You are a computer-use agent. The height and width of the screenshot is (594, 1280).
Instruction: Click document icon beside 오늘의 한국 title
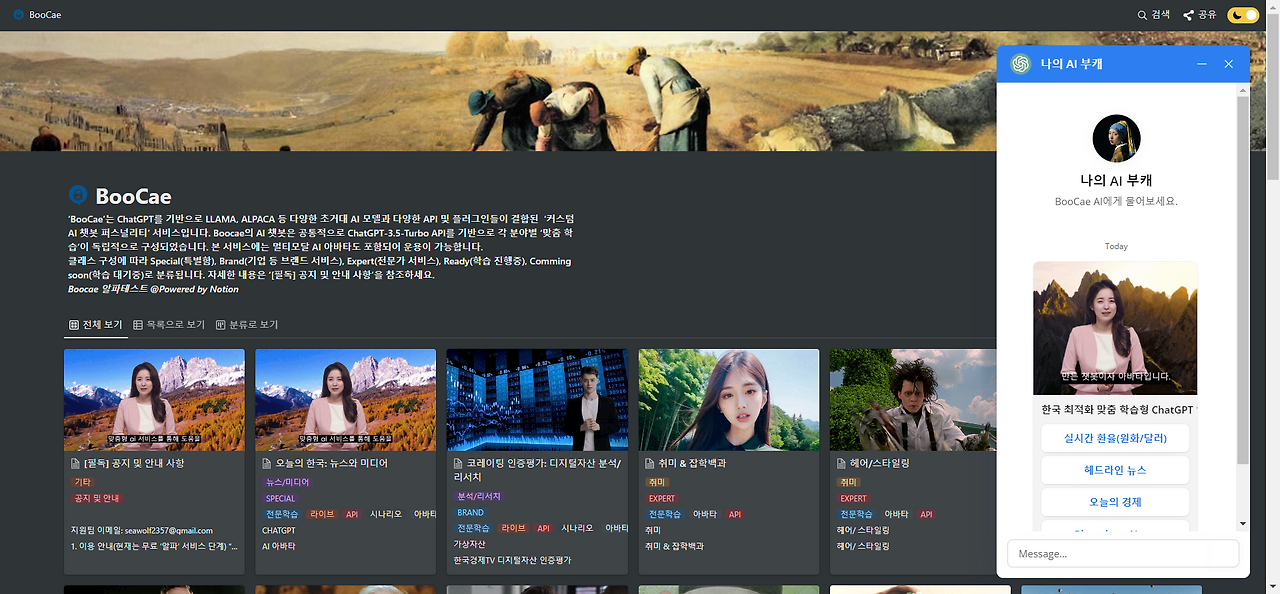[x=267, y=464]
